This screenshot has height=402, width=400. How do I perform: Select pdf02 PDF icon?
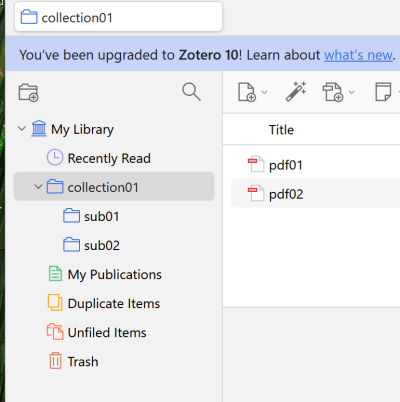(256, 193)
